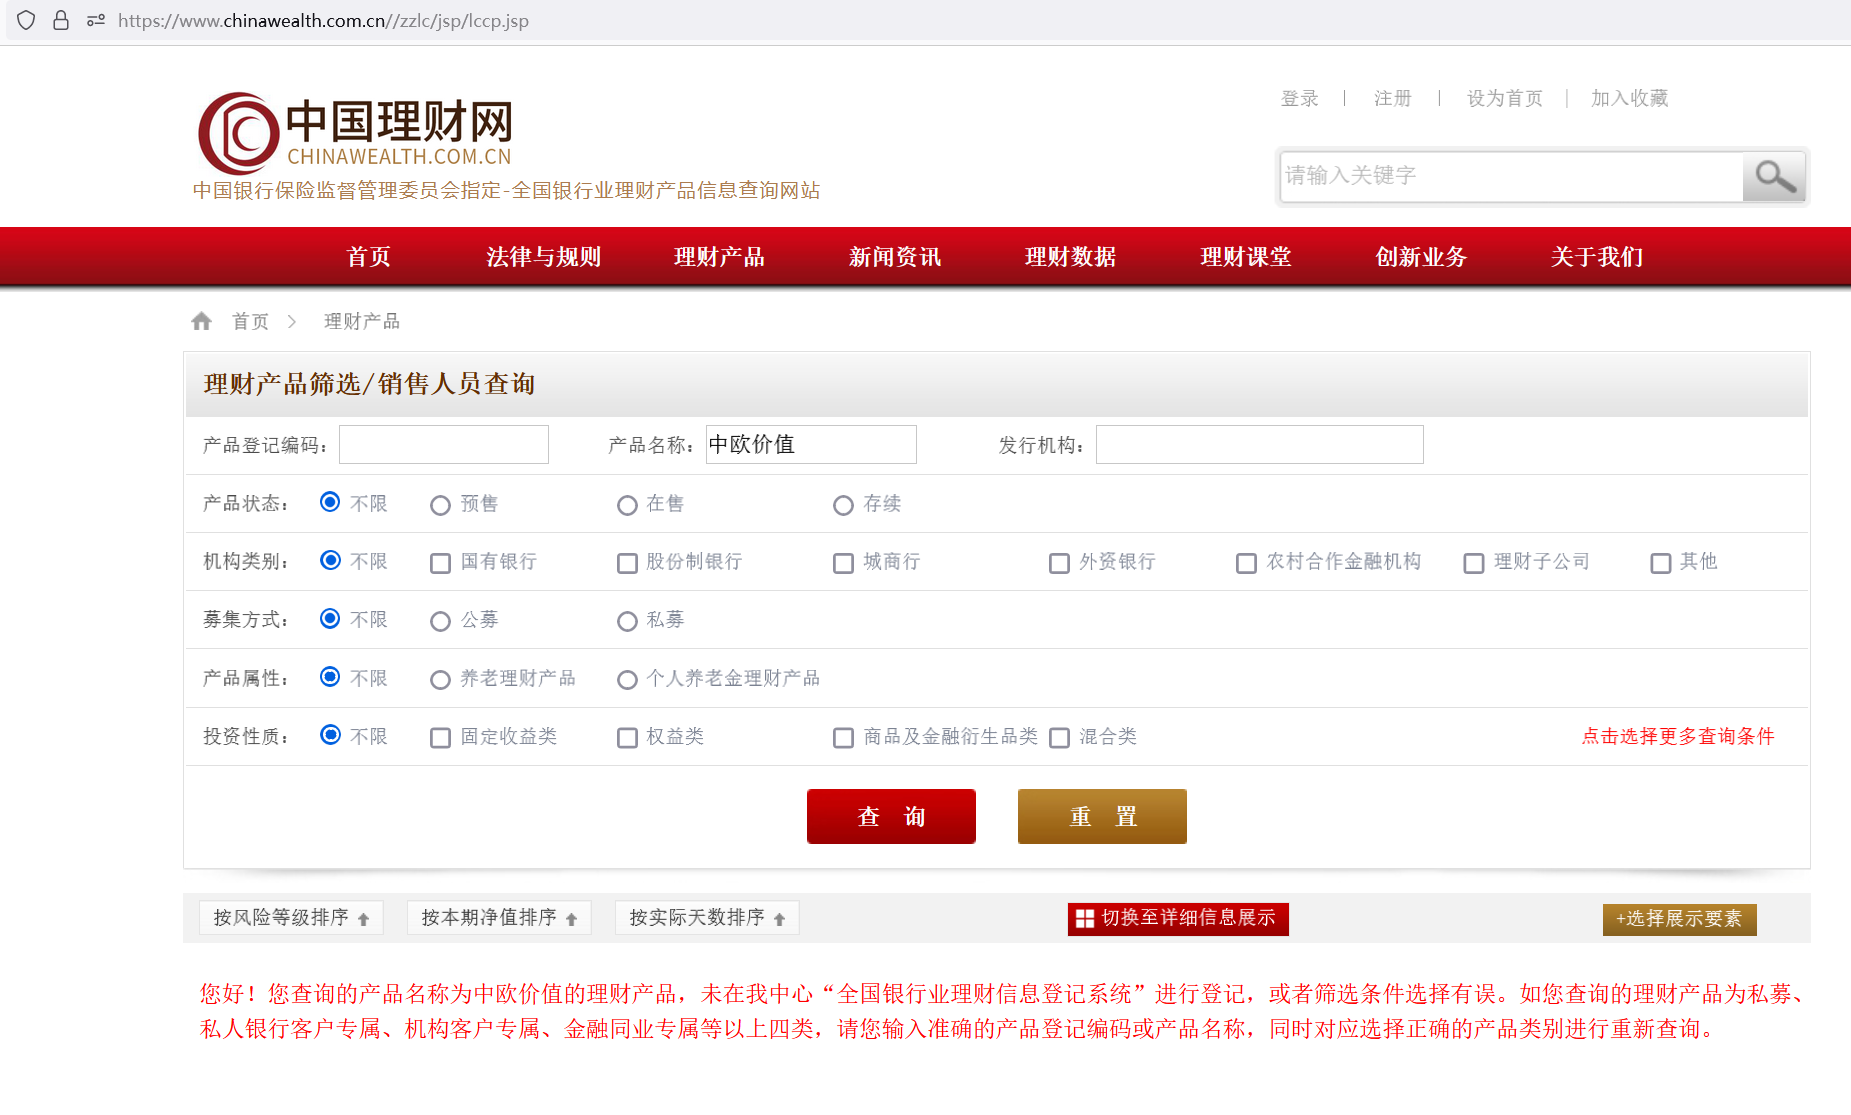The image size is (1851, 1115).
Task: Sort results by 按风险等级排序
Action: (x=291, y=918)
